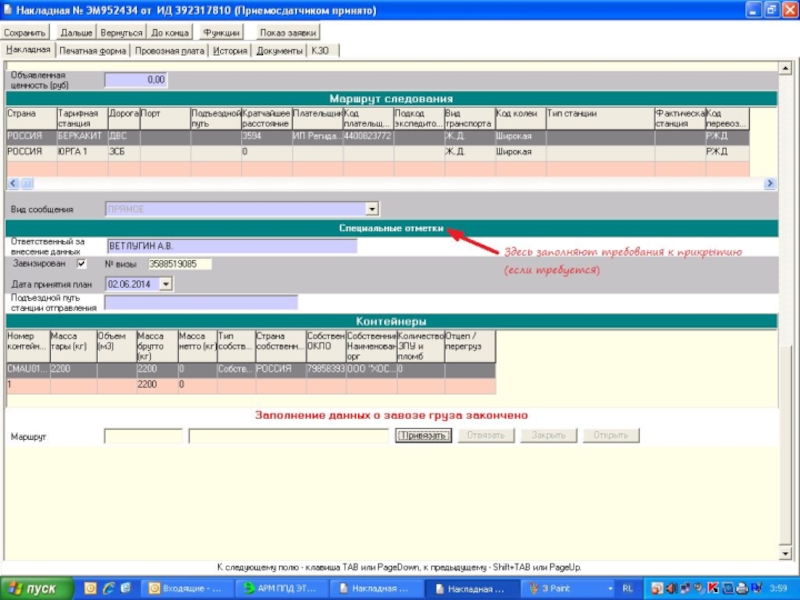Click the Показ заявки button
Screen dimensions: 800x600
[x=288, y=32]
